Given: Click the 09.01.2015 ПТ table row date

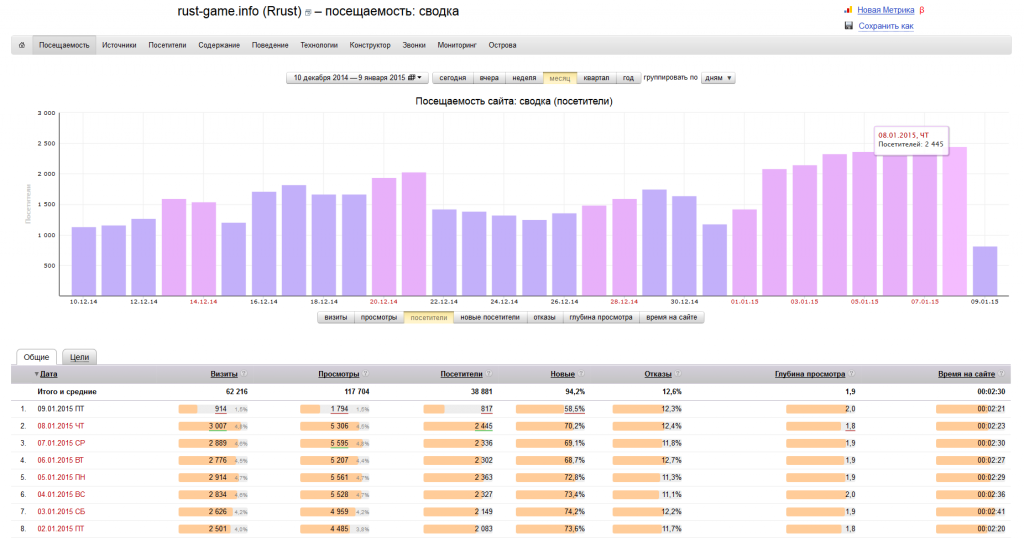Looking at the screenshot, I should pyautogui.click(x=61, y=409).
